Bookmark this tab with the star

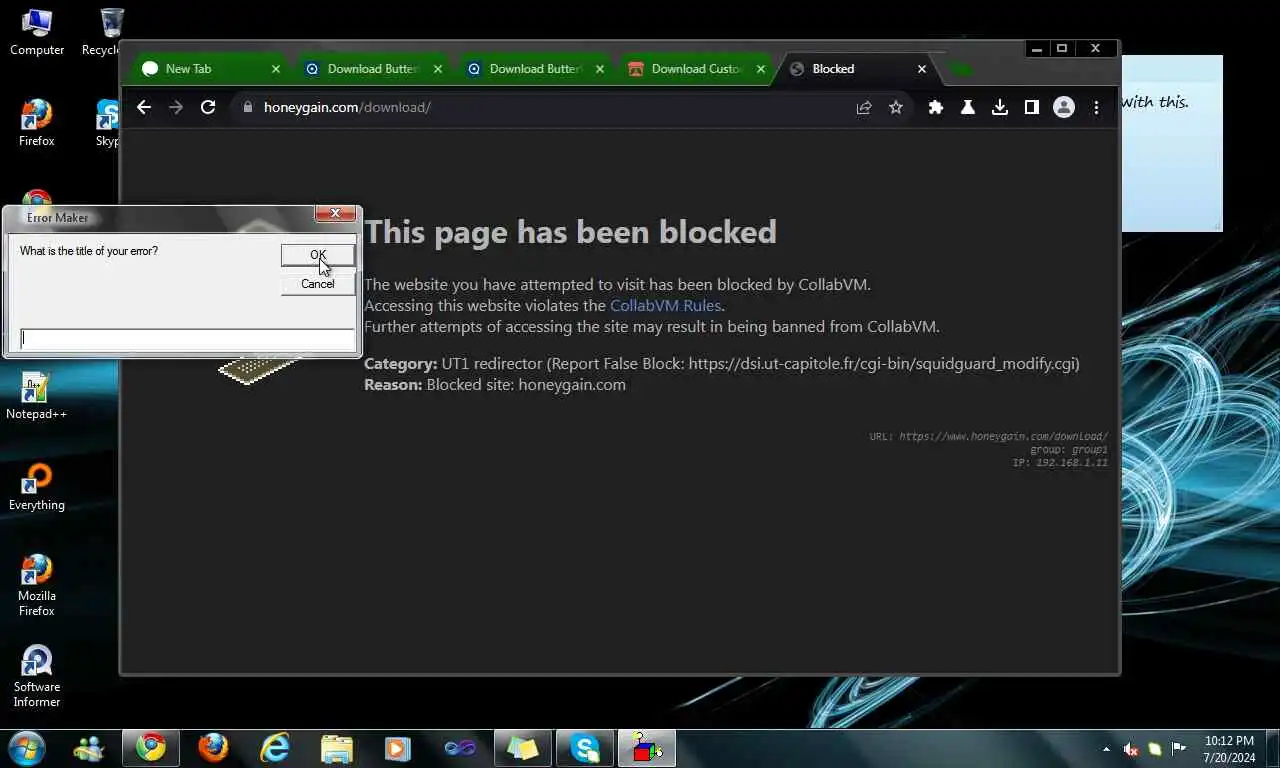click(x=896, y=107)
